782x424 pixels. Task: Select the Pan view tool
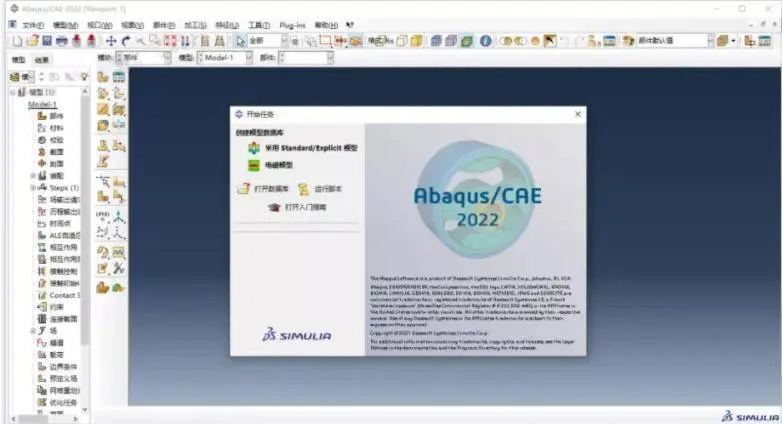coord(111,41)
